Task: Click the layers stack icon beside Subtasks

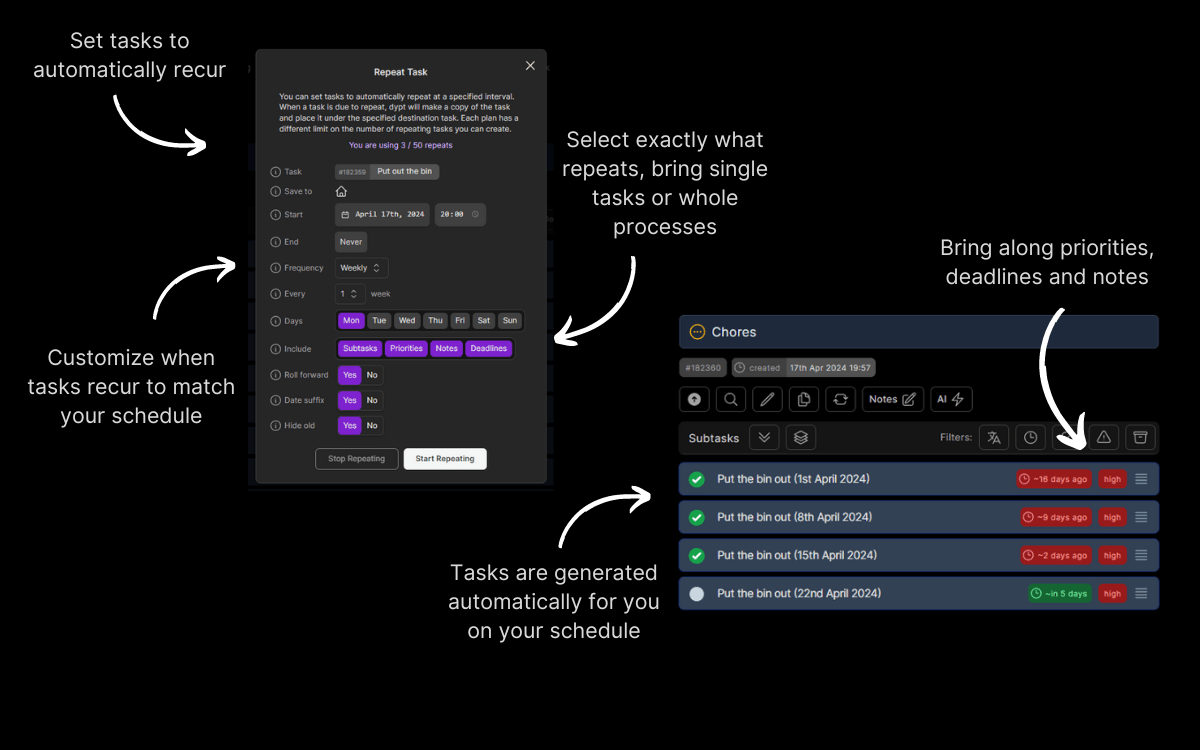Action: pyautogui.click(x=801, y=438)
